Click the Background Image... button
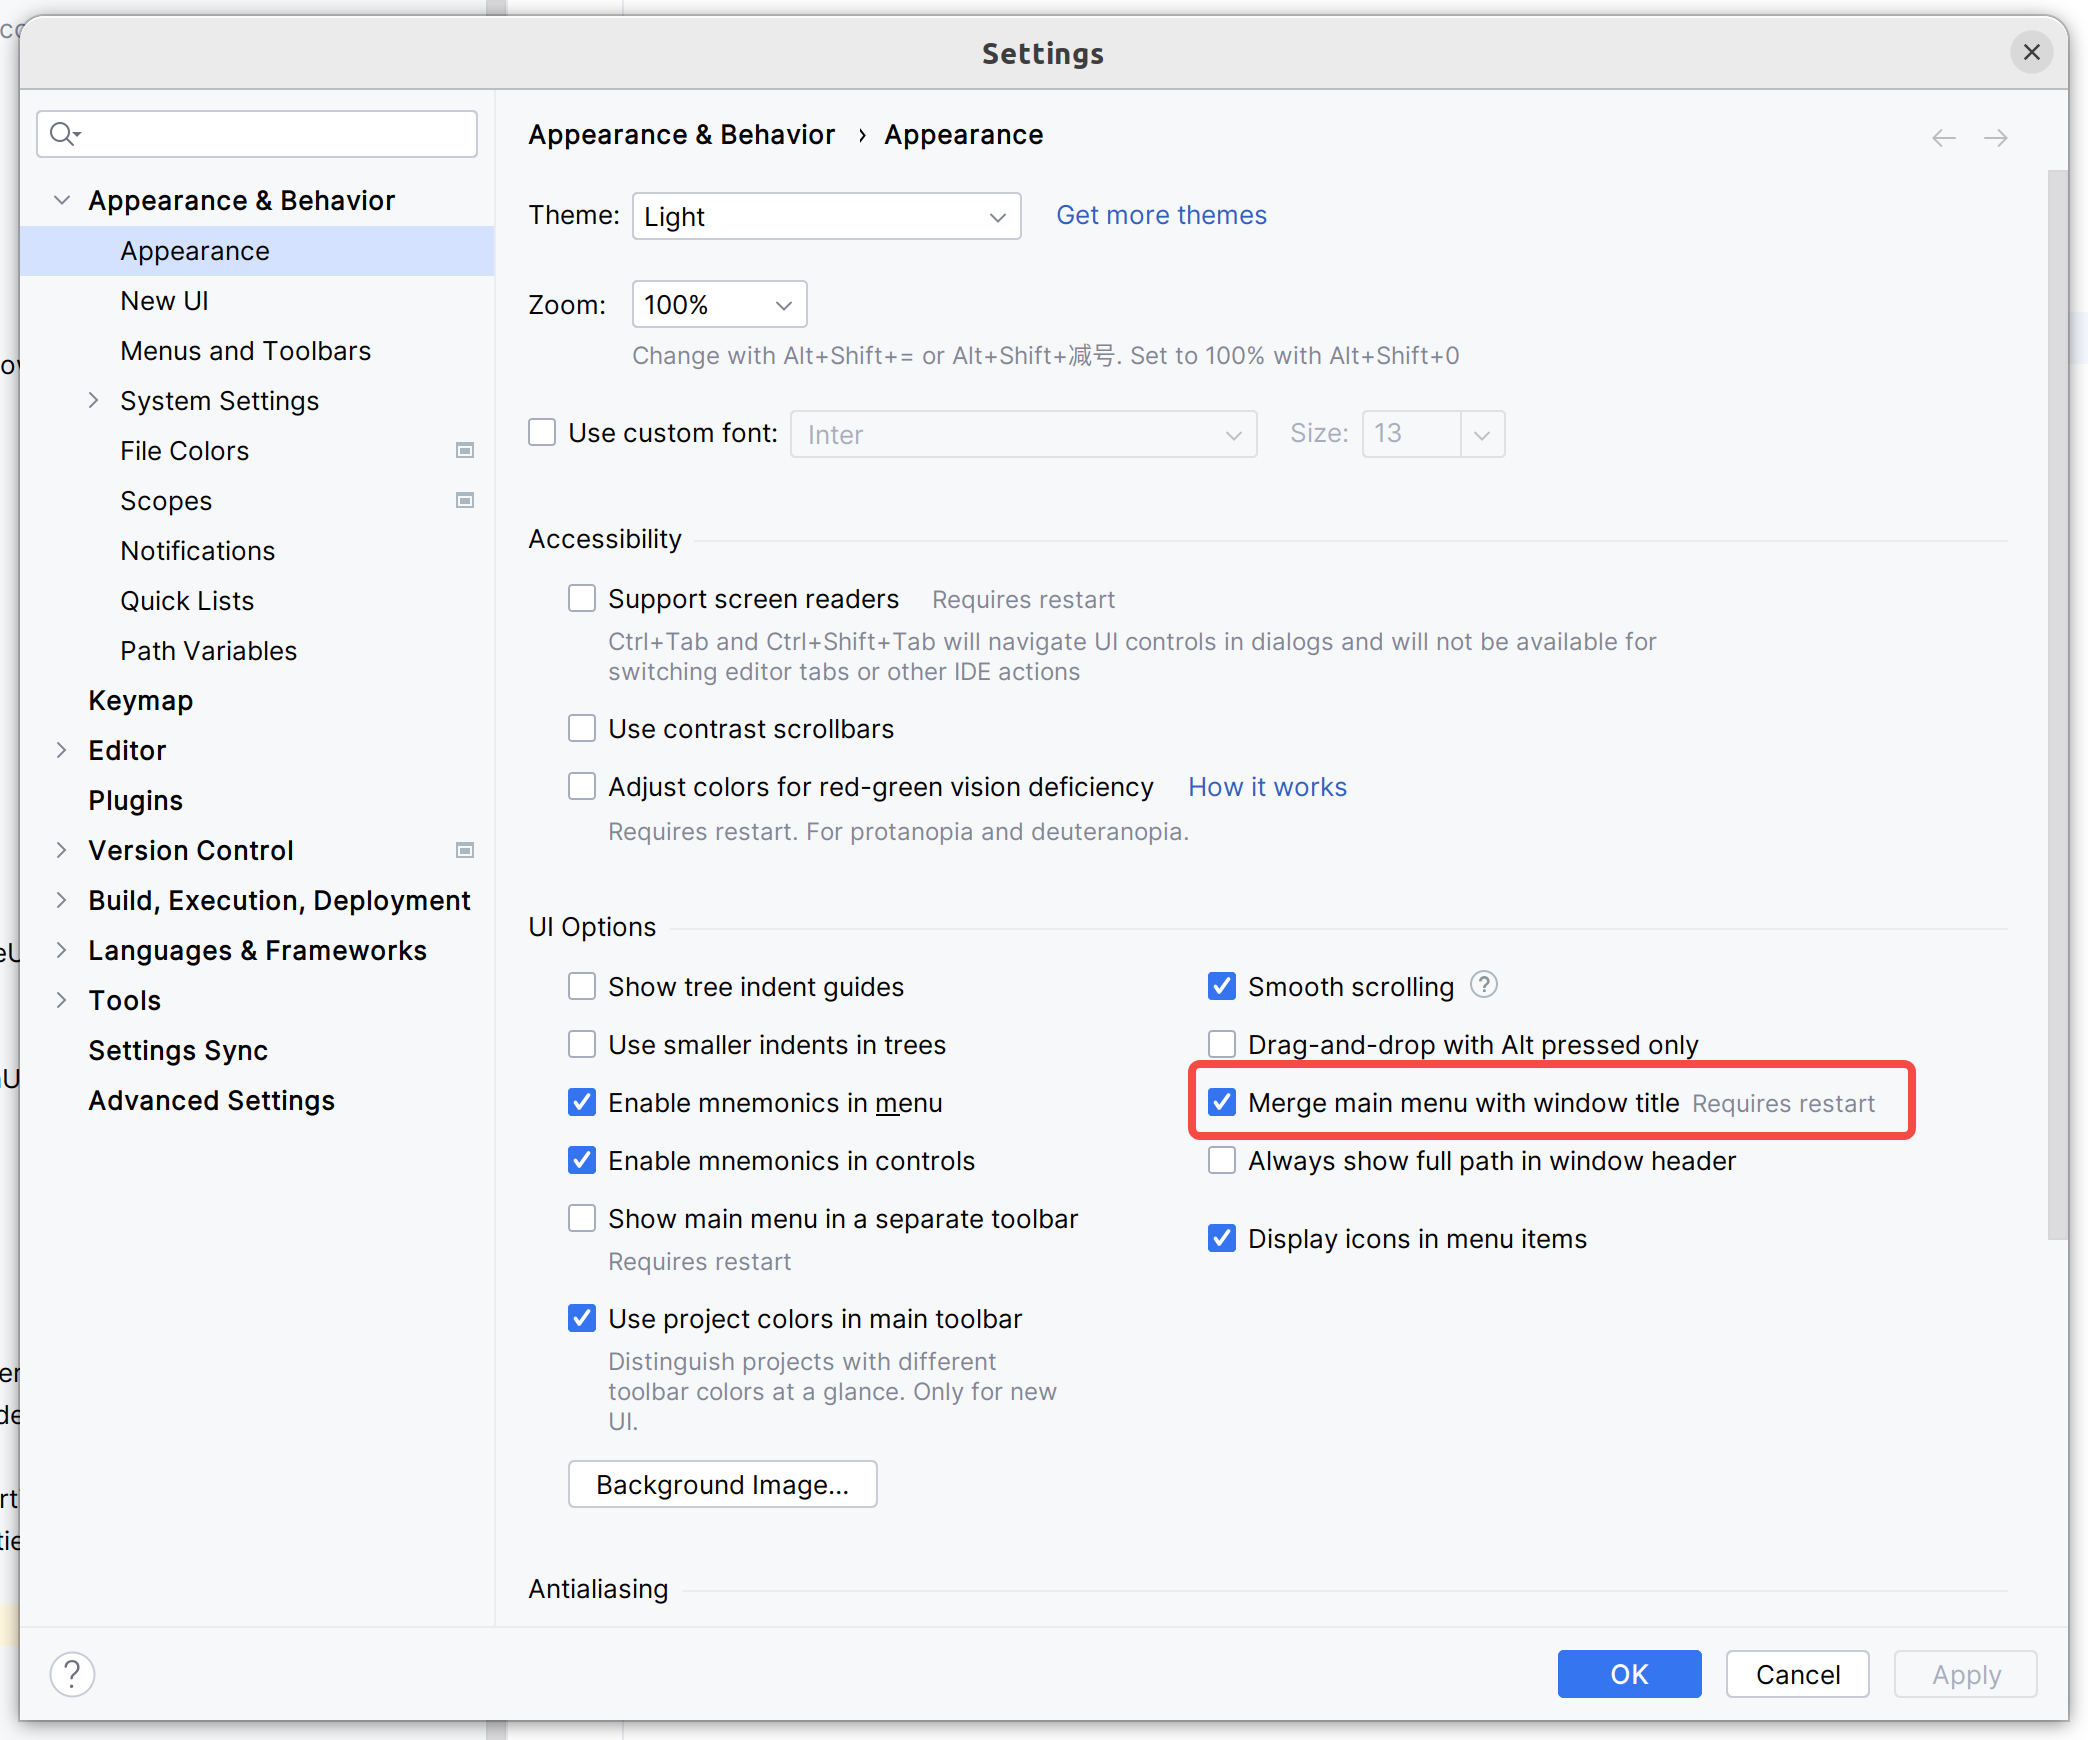Viewport: 2088px width, 1740px height. [722, 1484]
